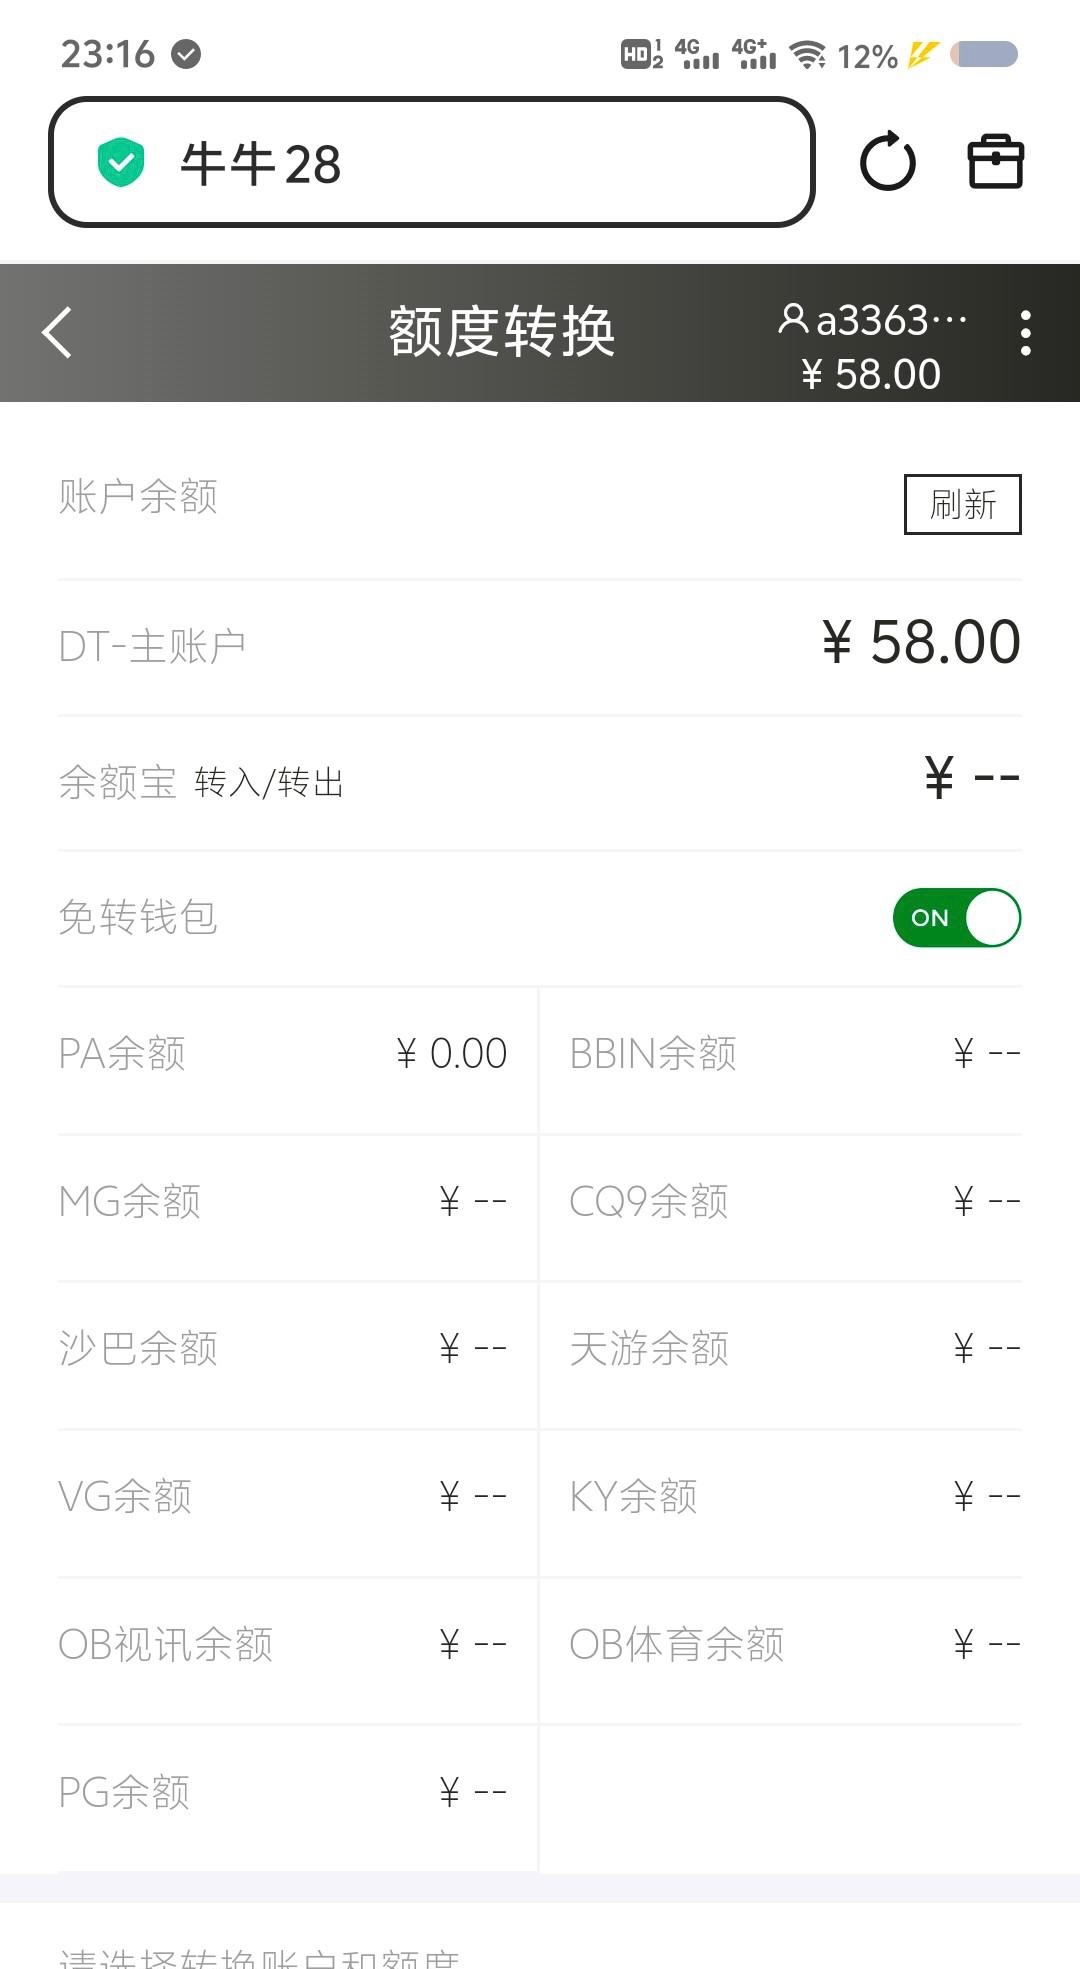Open the briefcase toolbox icon
The width and height of the screenshot is (1080, 1969).
pos(995,162)
